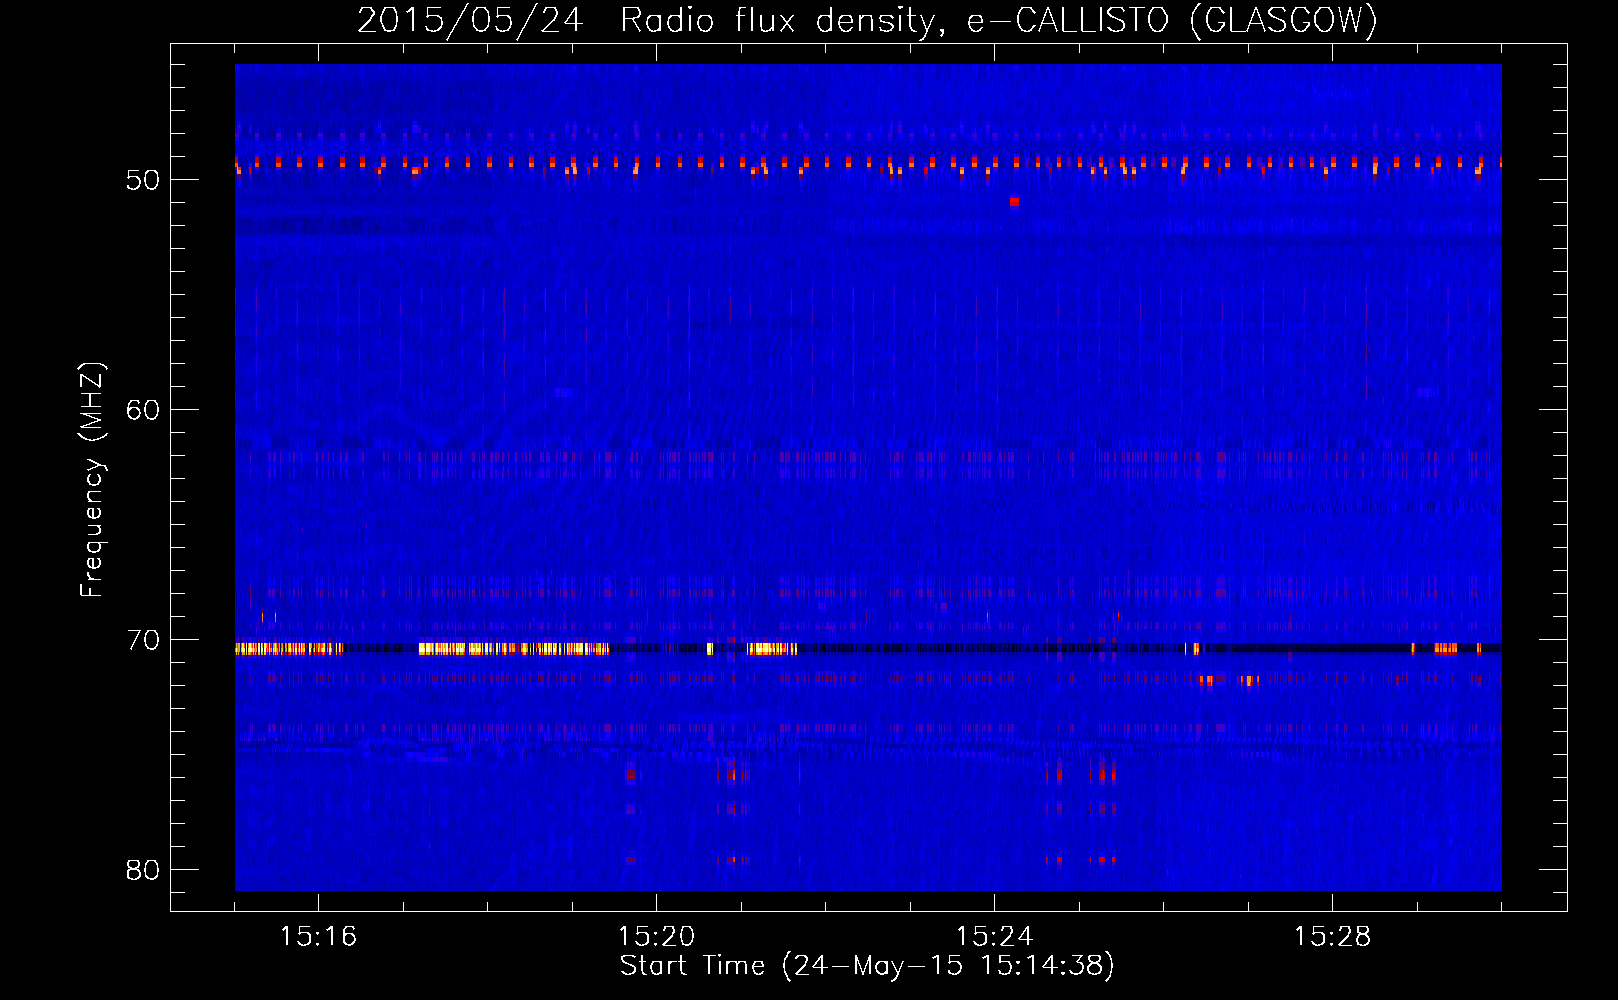Click the 15:16 time tick label

(318, 936)
